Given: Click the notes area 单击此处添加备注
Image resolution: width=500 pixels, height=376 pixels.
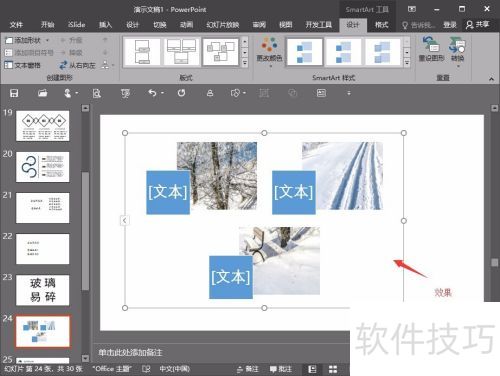Looking at the screenshot, I should [x=130, y=352].
